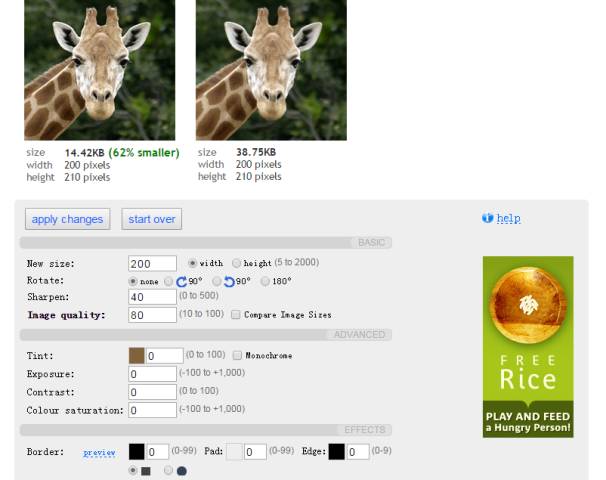Open the Free Rice advertisement banner
606x480 pixels.
(x=528, y=347)
